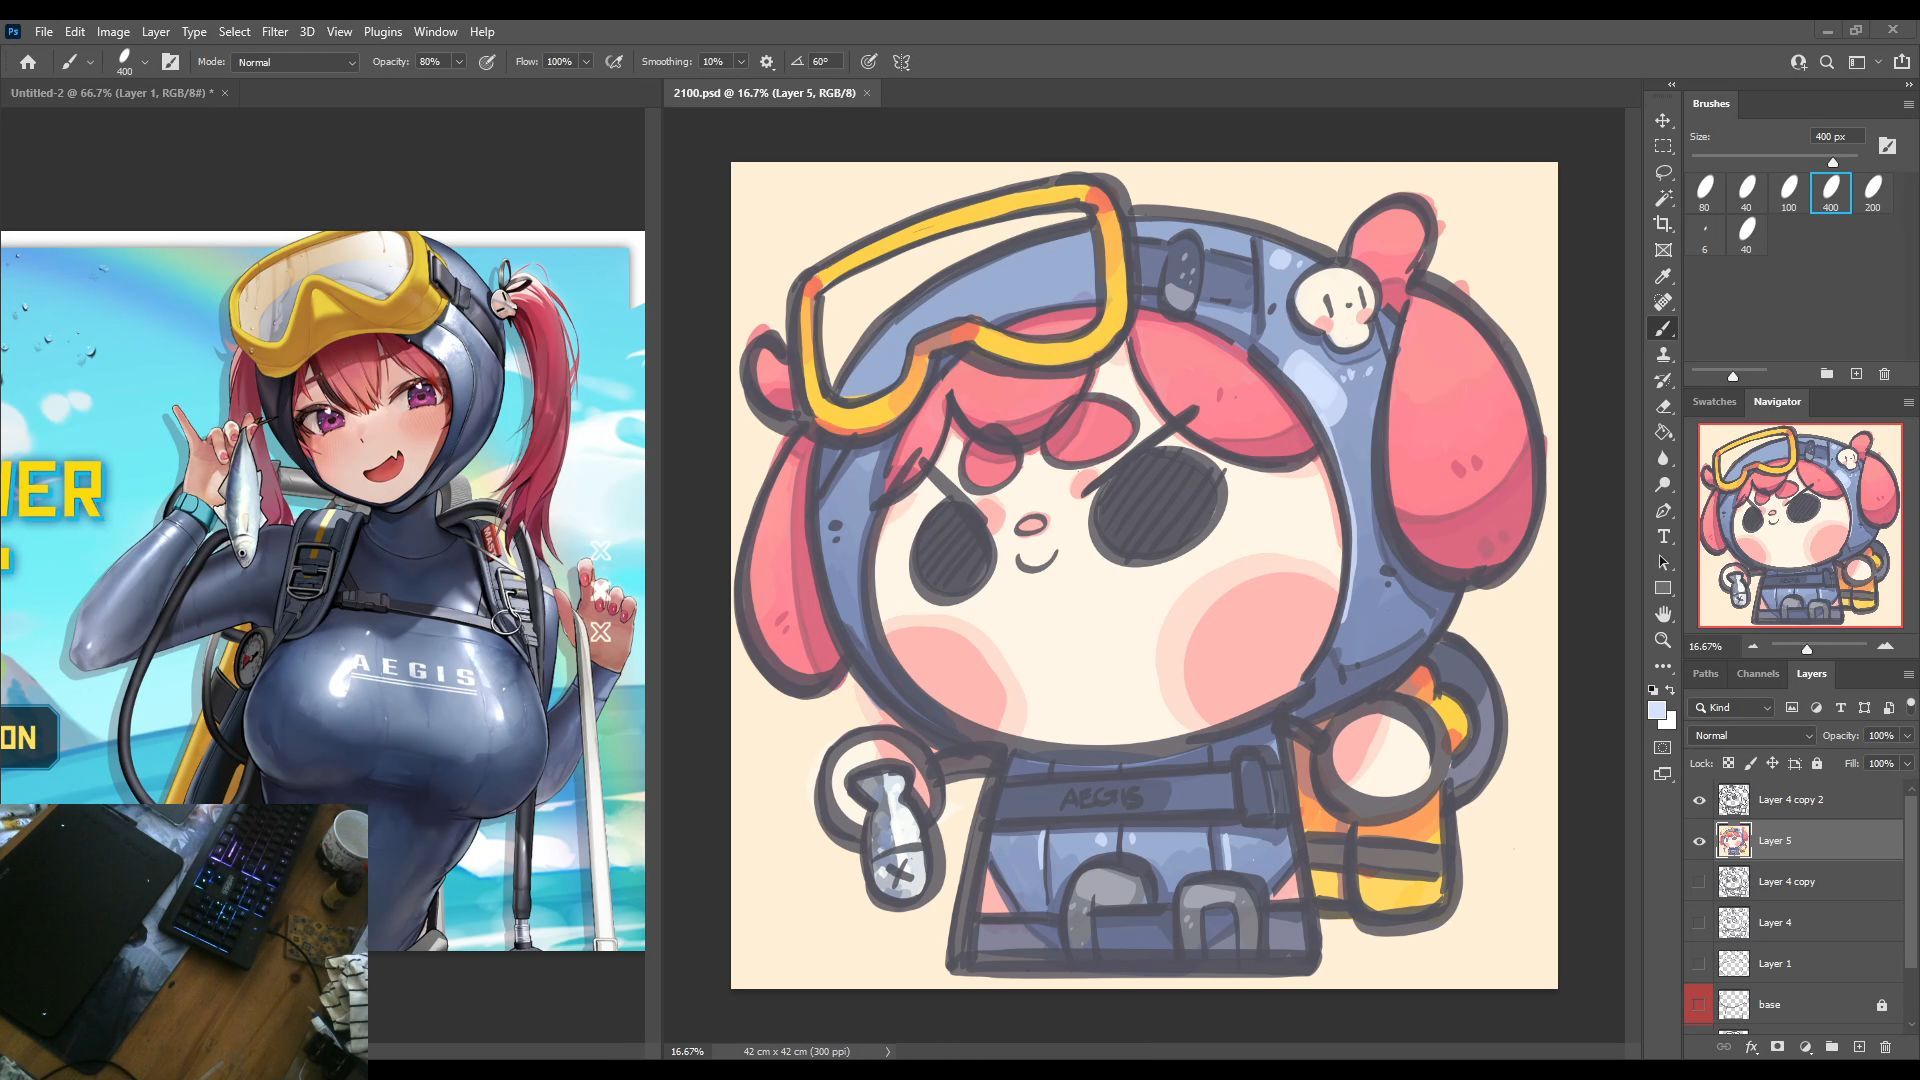Viewport: 1920px width, 1080px height.
Task: Select the Rectangular Marquee tool
Action: 1663,146
